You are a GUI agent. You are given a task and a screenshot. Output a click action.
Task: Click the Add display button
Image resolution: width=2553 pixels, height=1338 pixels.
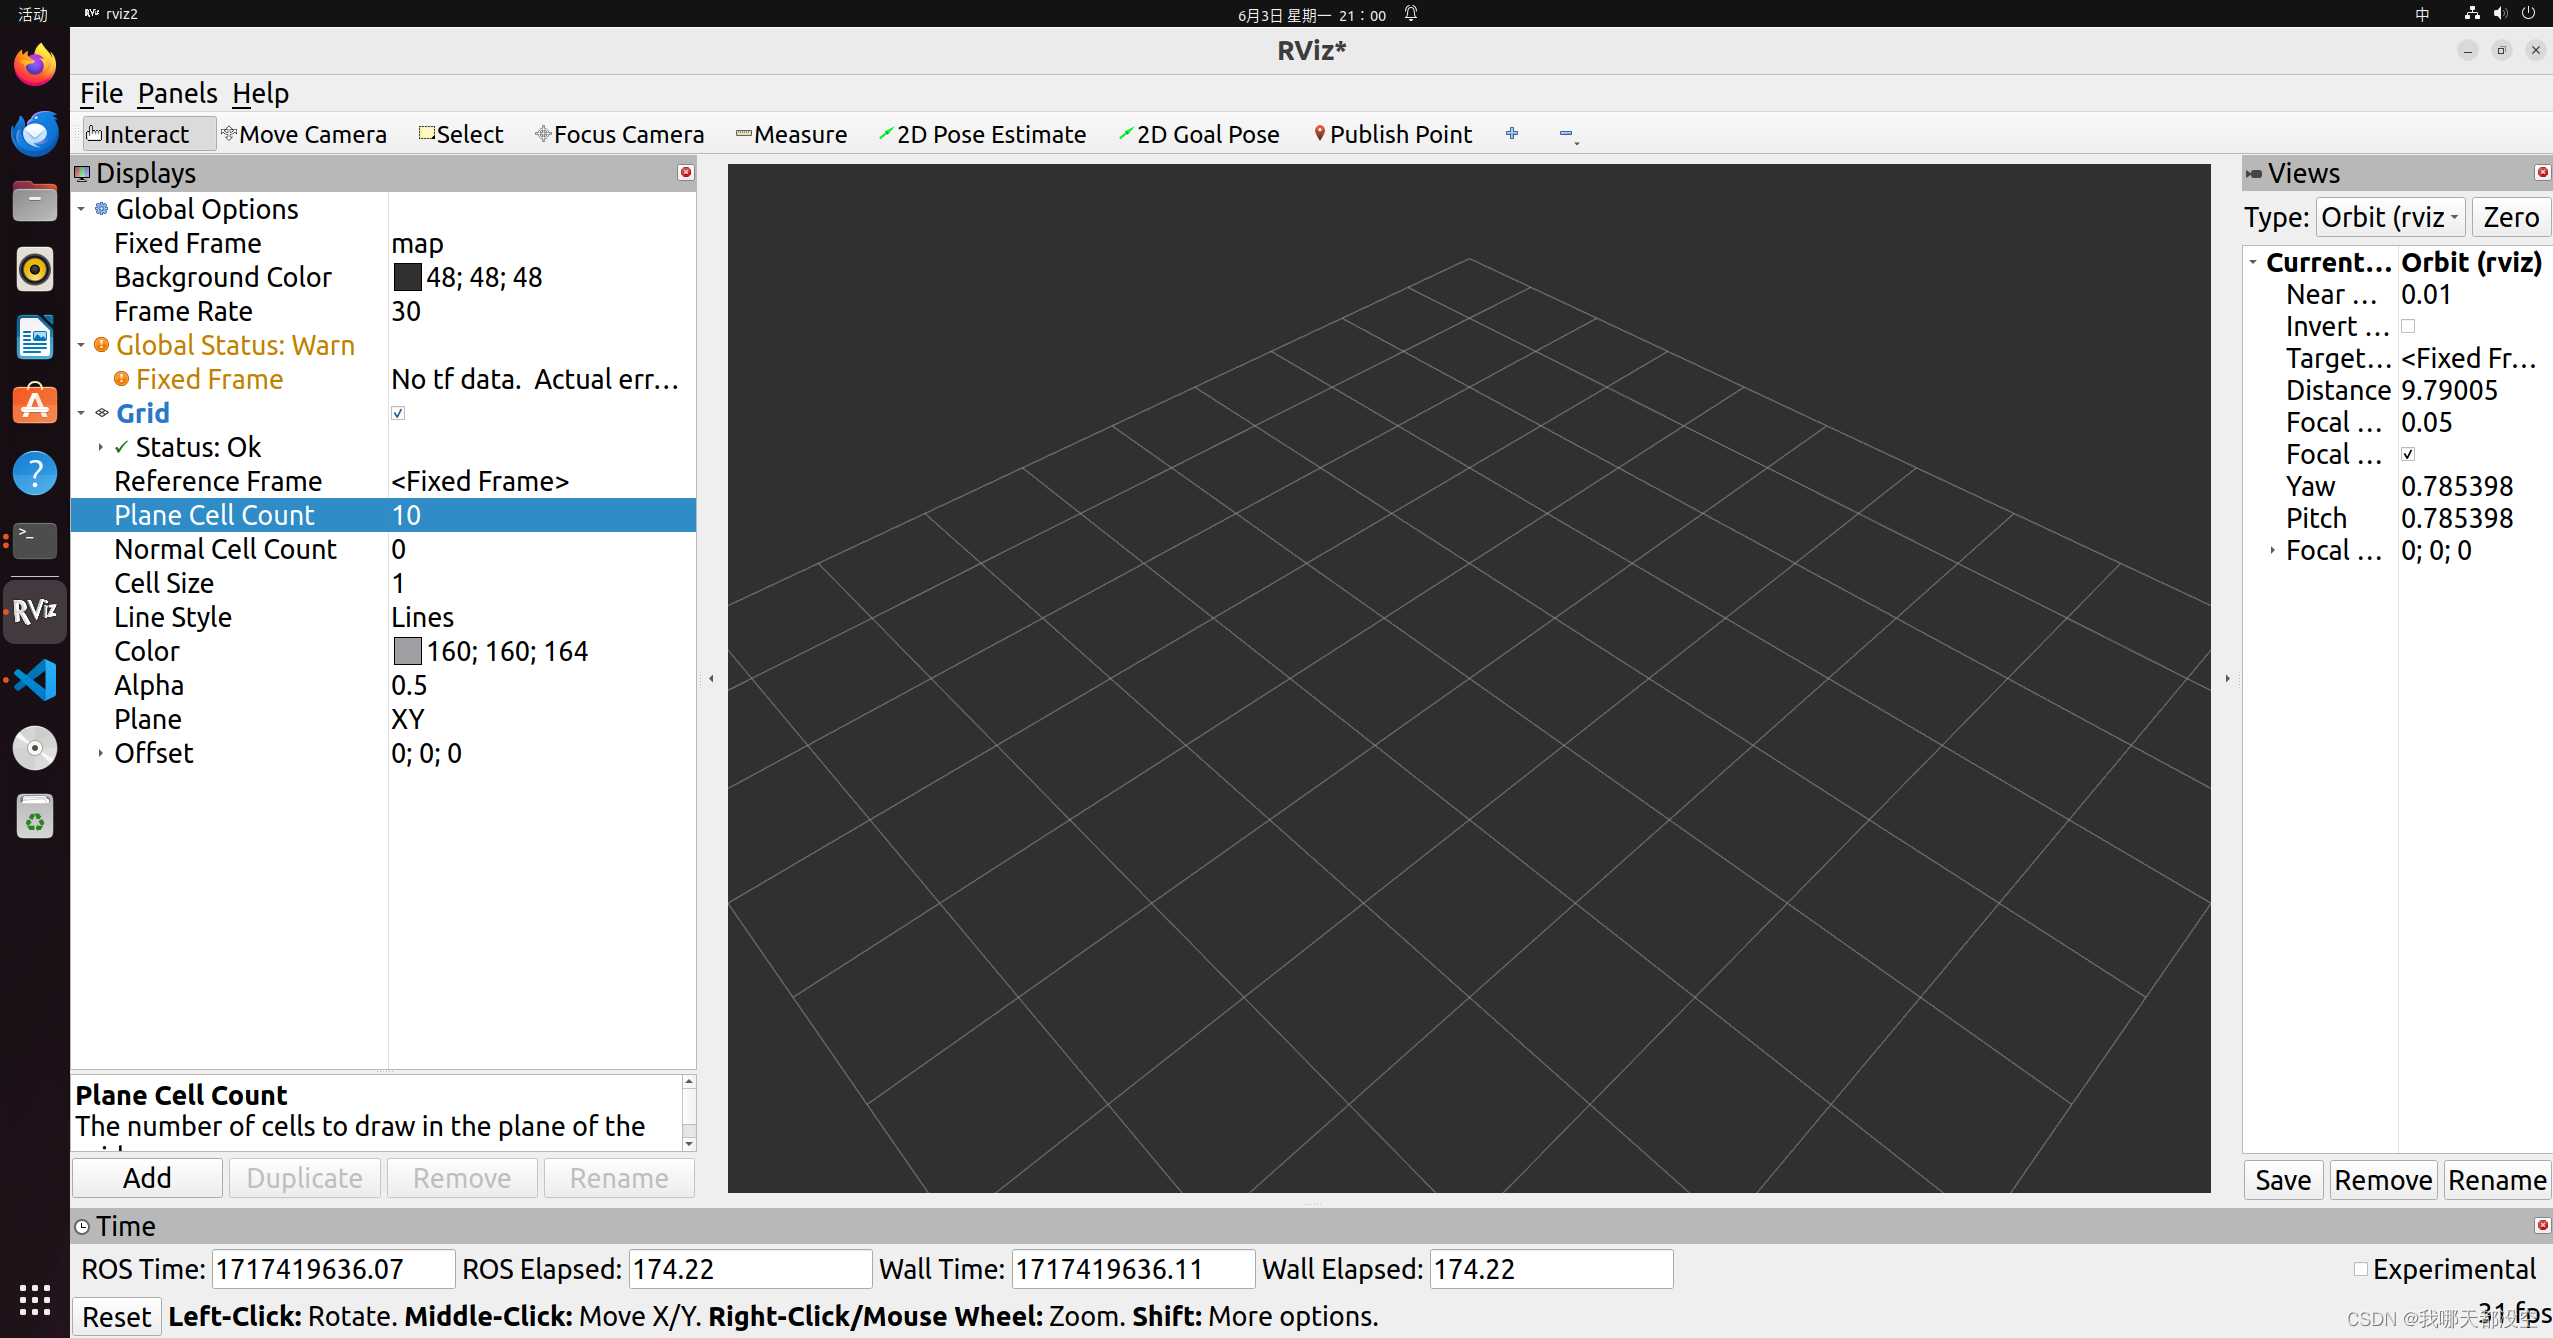[147, 1178]
